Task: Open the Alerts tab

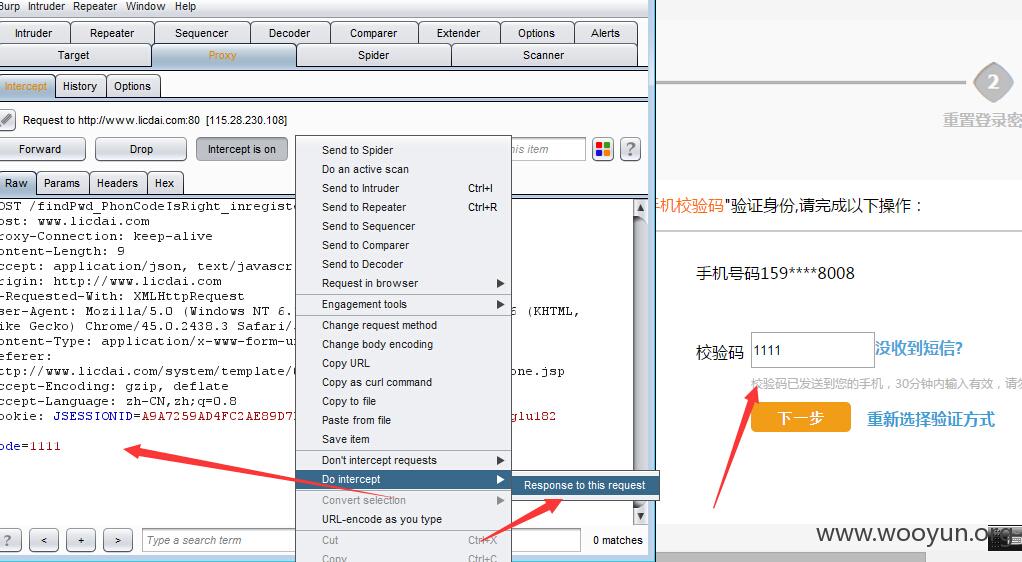Action: tap(606, 33)
